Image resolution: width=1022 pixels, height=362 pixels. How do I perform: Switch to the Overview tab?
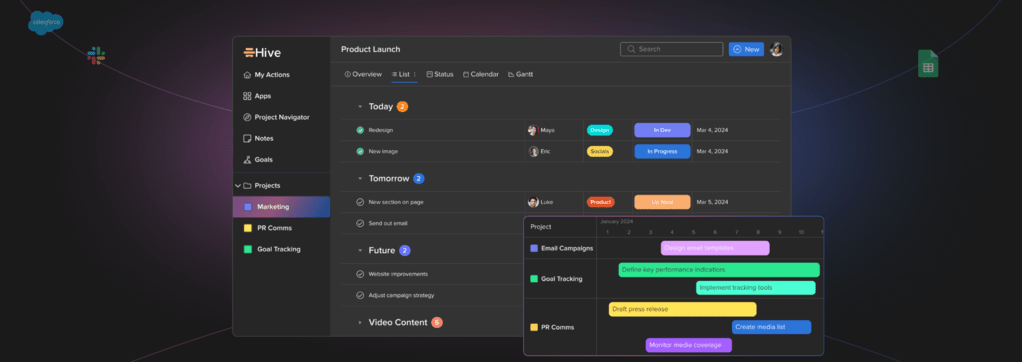363,74
